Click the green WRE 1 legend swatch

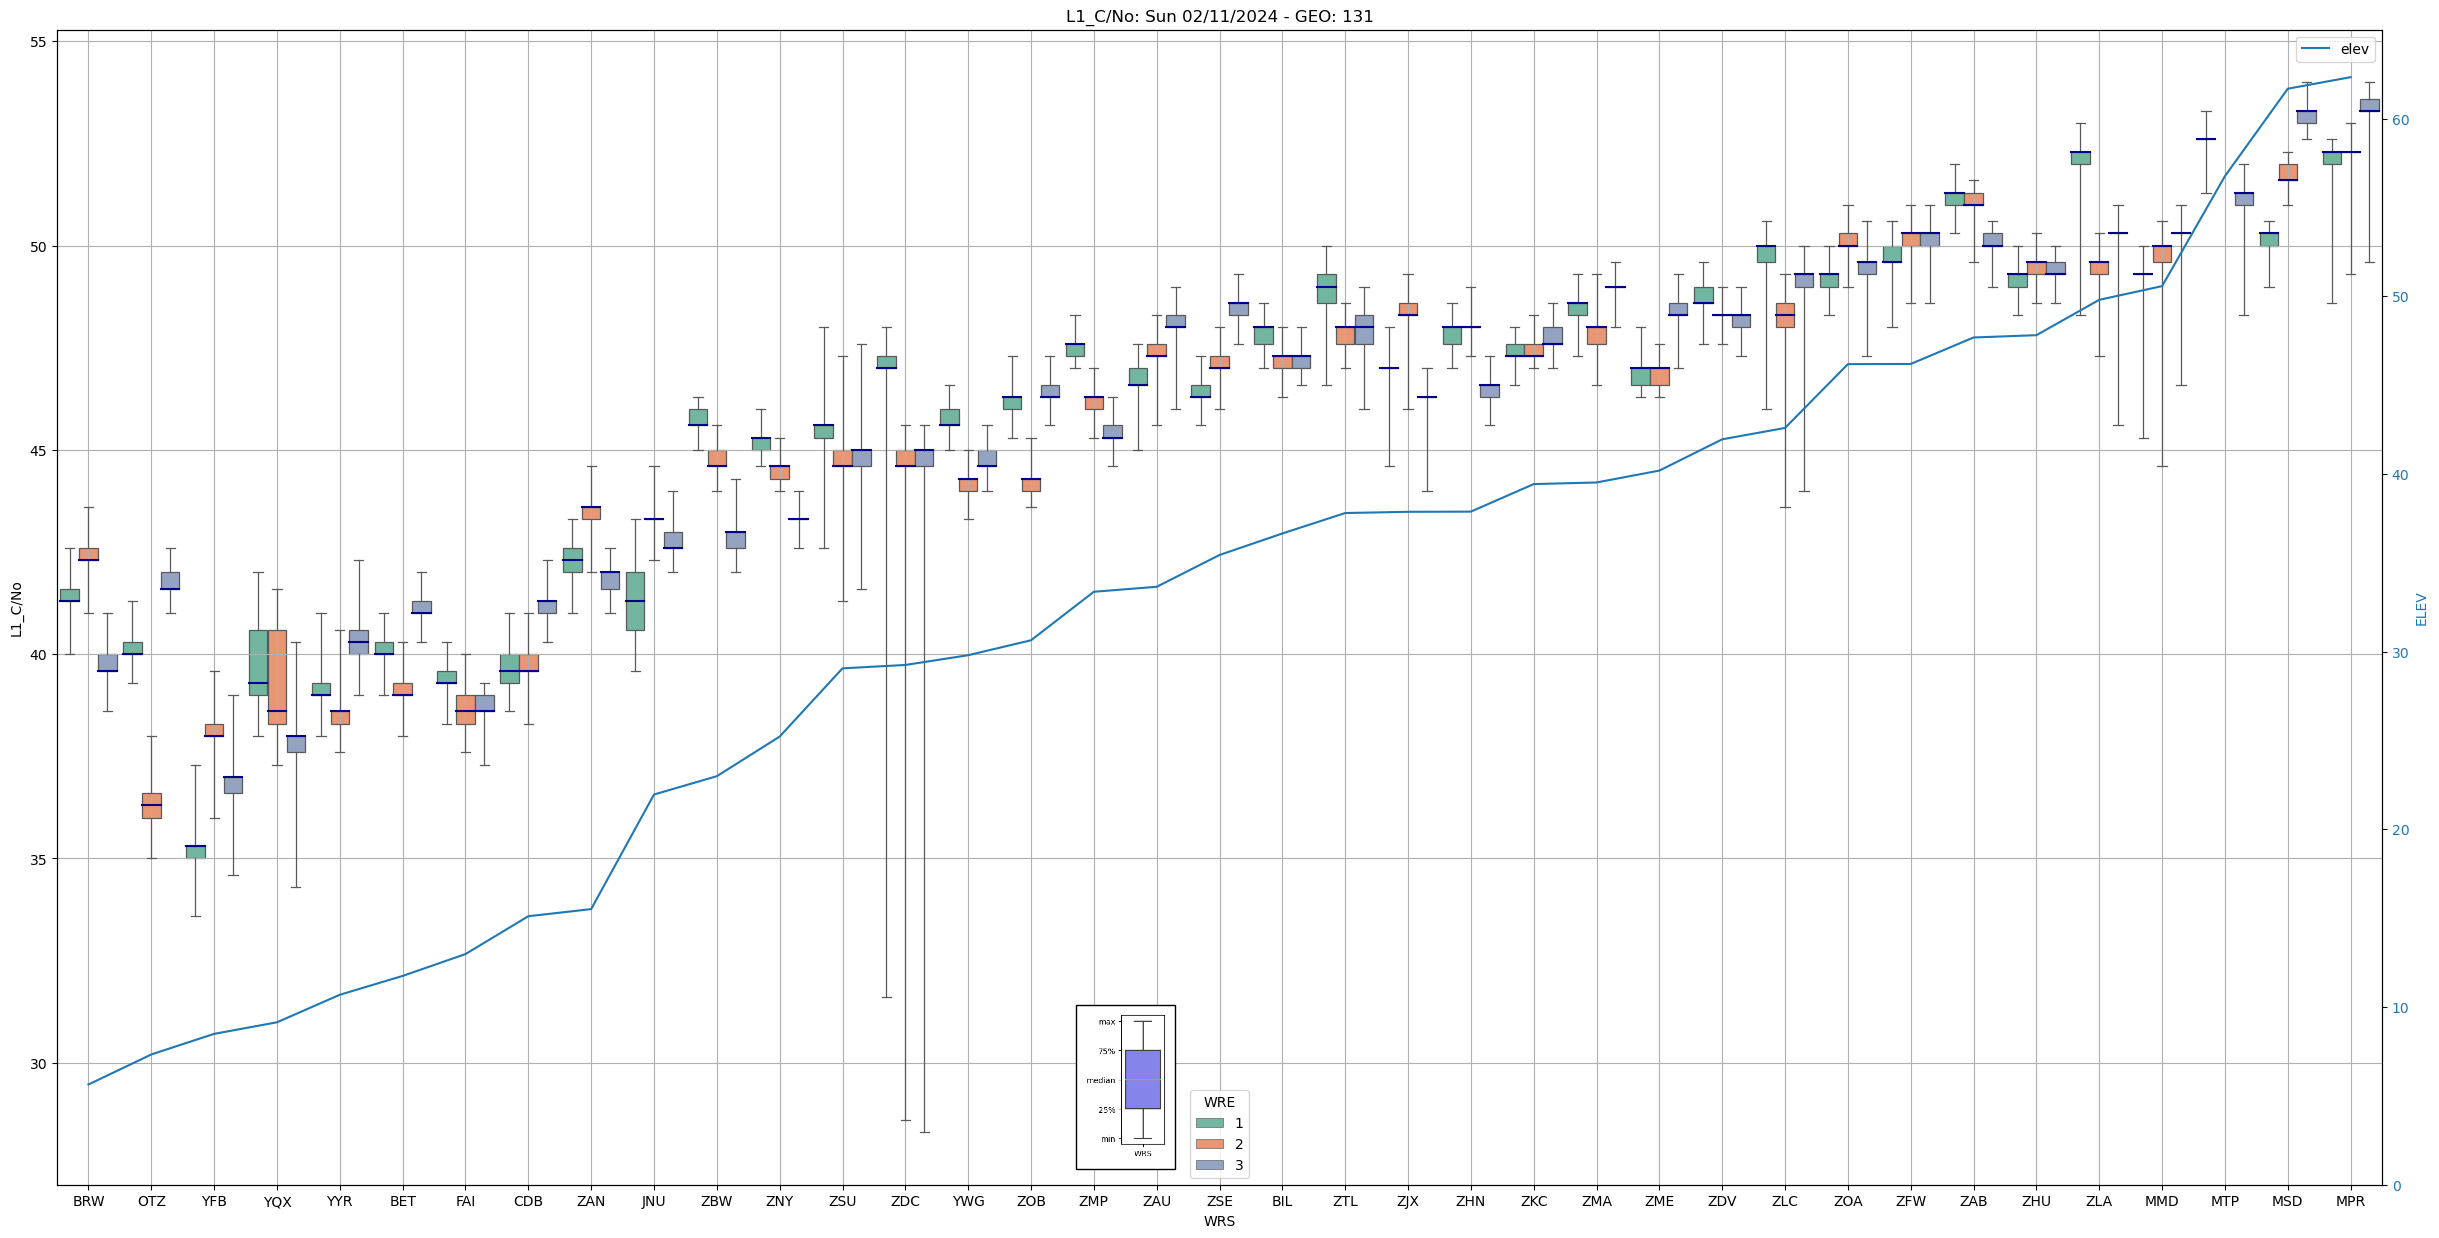(1209, 1123)
